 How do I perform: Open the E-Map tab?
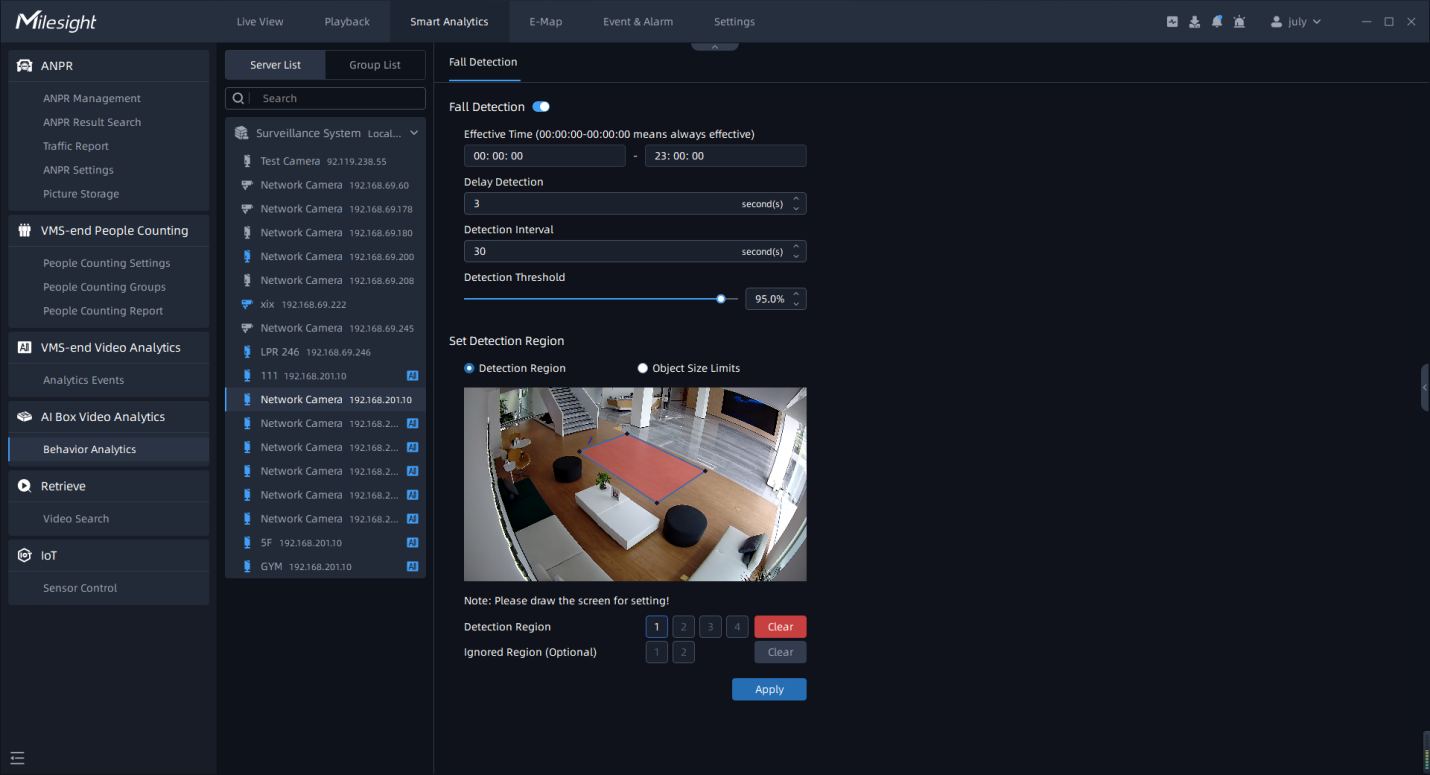[545, 22]
